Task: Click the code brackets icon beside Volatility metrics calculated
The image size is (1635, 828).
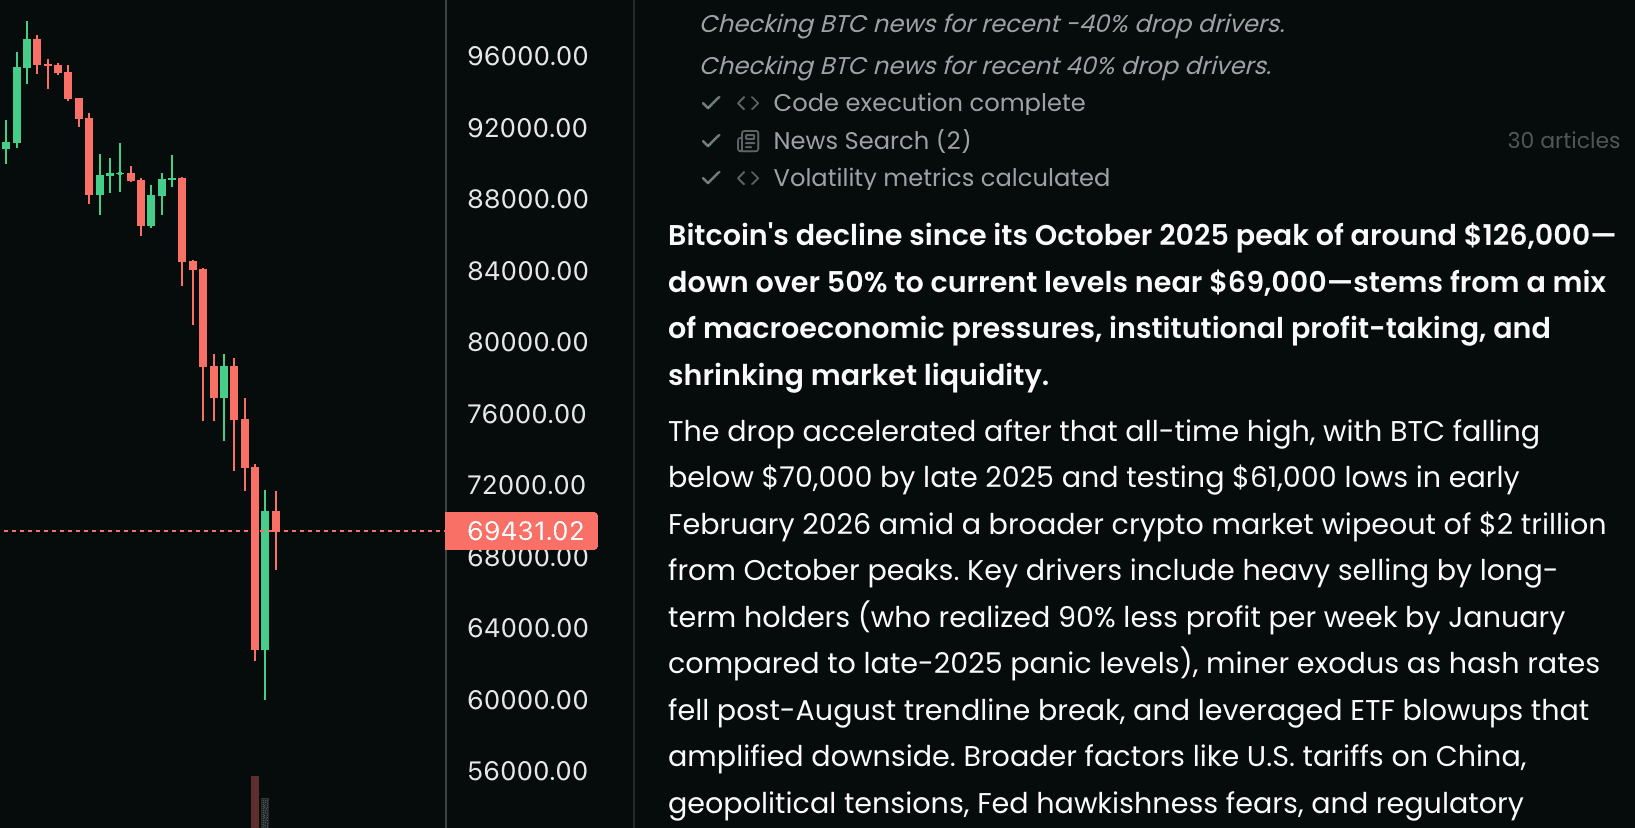Action: click(x=748, y=178)
